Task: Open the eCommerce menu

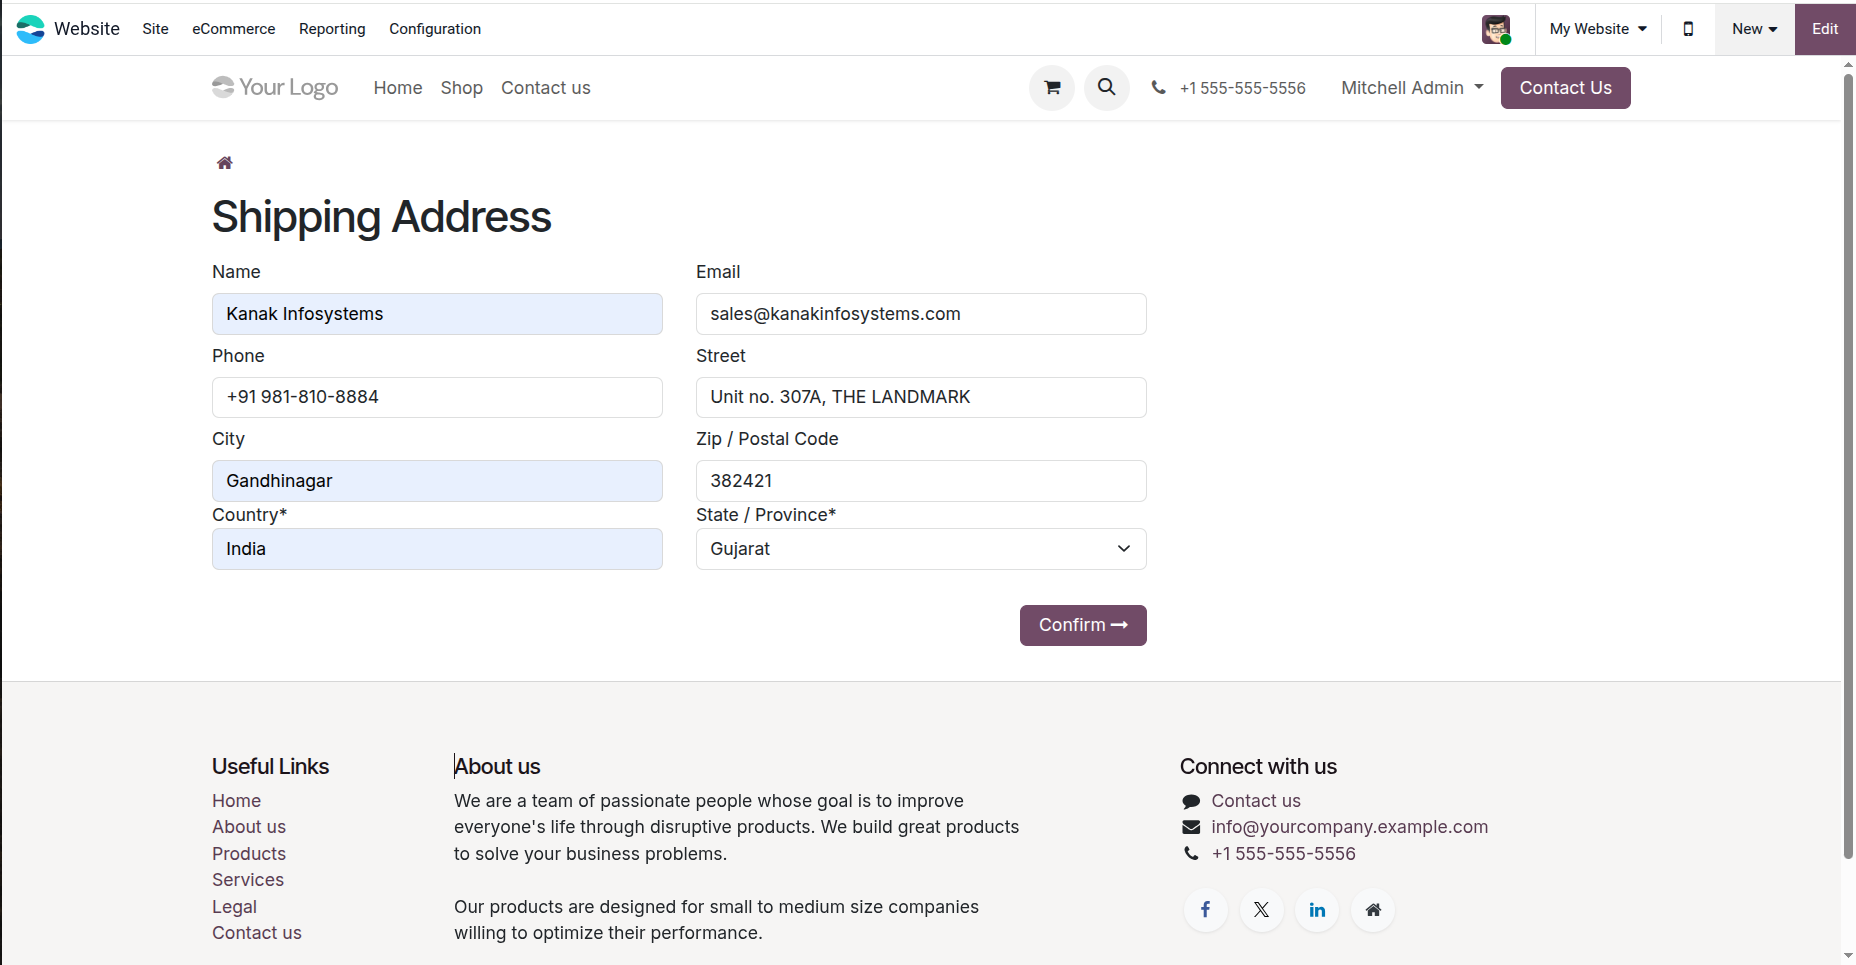Action: [234, 29]
